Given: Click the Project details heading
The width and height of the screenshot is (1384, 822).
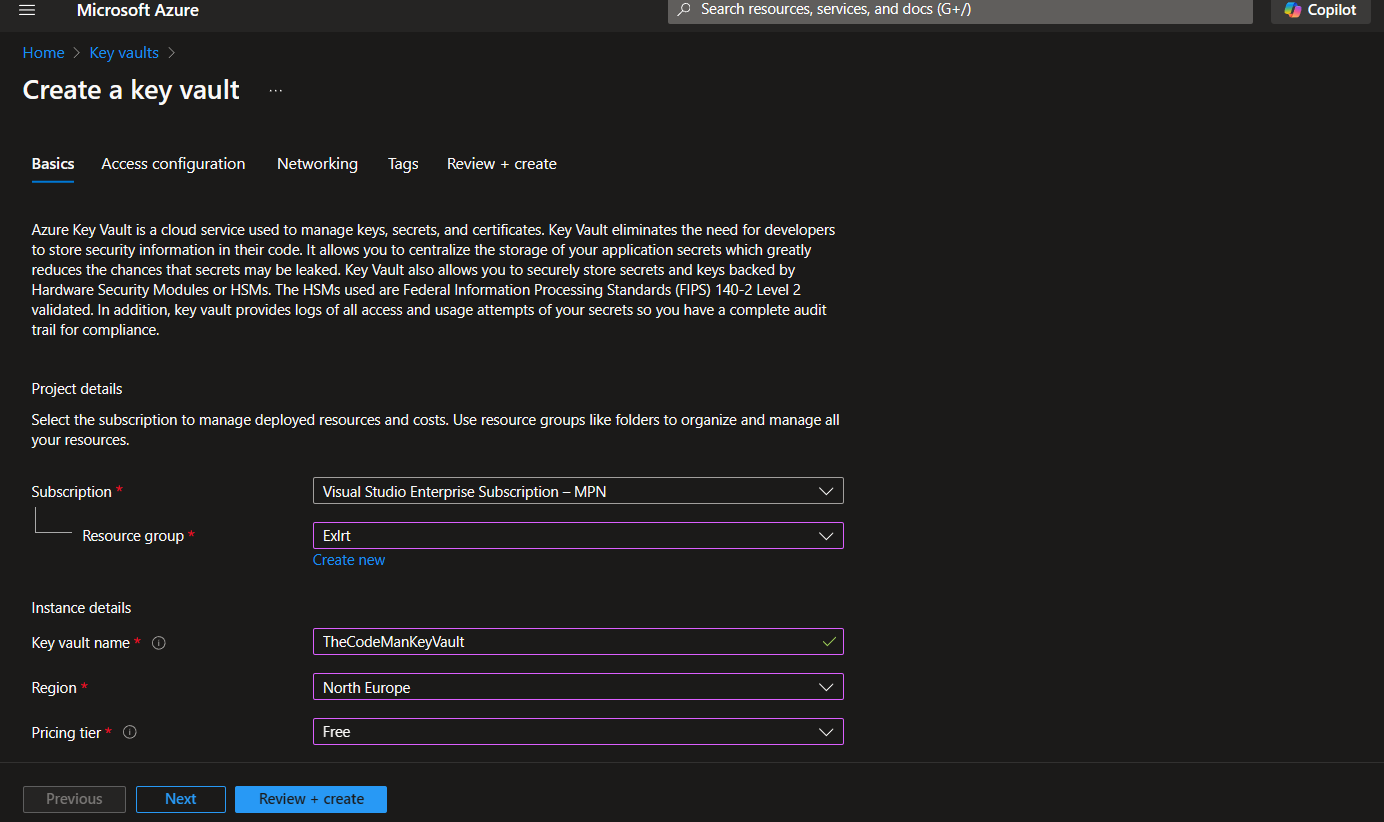Looking at the screenshot, I should point(77,389).
